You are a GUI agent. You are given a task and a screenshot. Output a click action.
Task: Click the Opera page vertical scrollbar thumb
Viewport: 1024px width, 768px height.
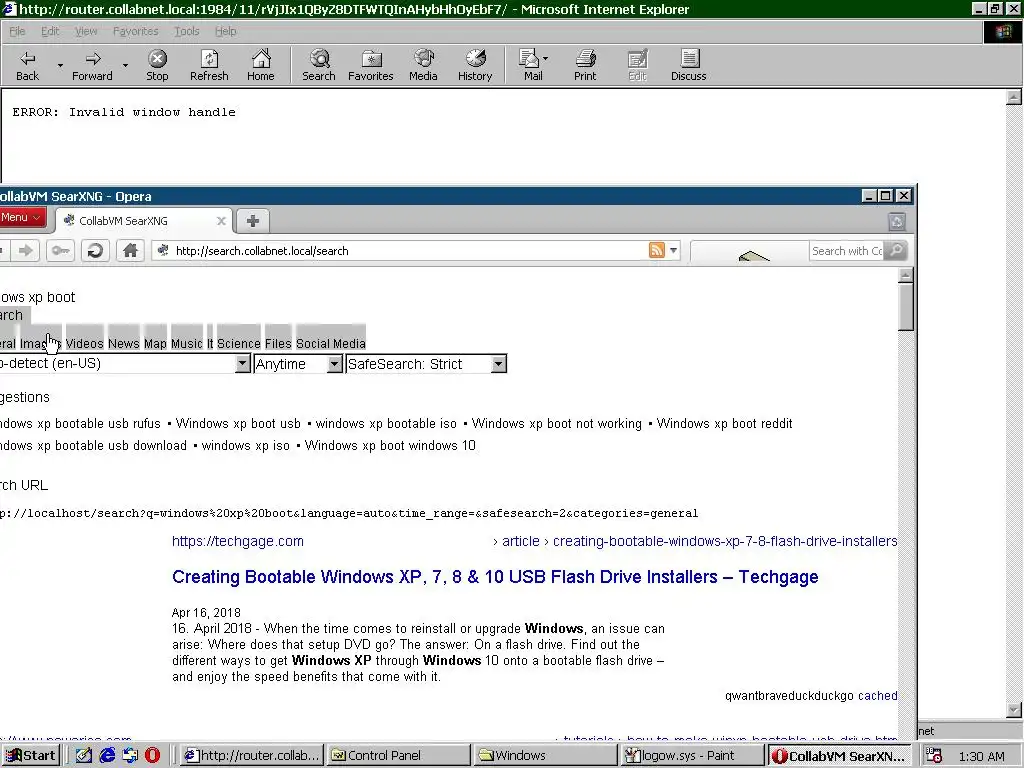(x=905, y=308)
